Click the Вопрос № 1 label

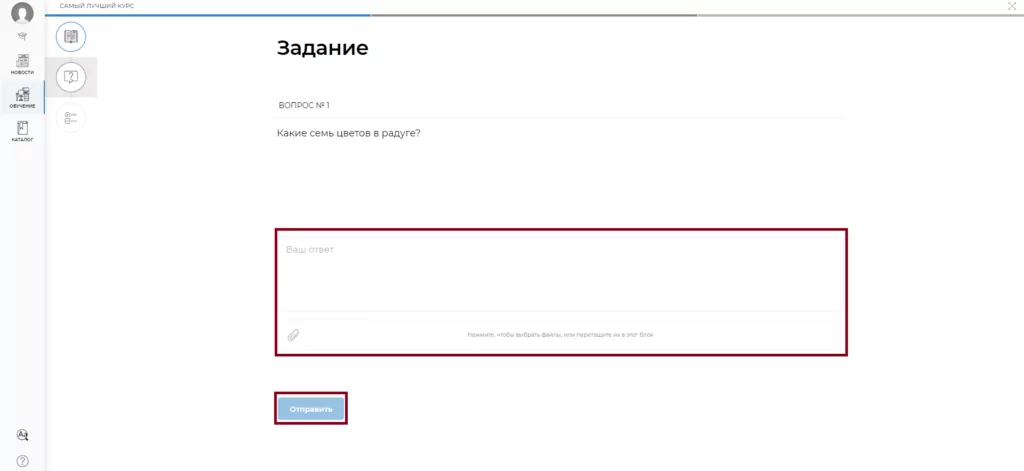304,105
